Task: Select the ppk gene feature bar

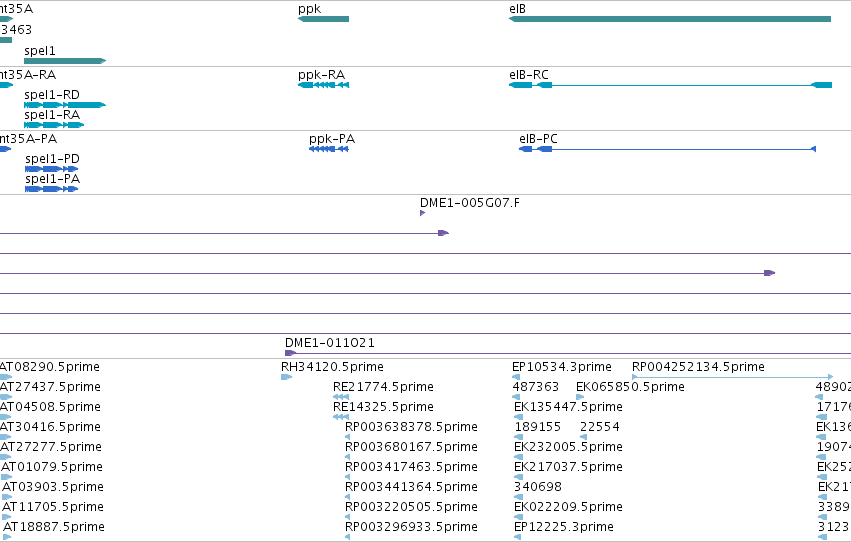Action: pyautogui.click(x=323, y=19)
